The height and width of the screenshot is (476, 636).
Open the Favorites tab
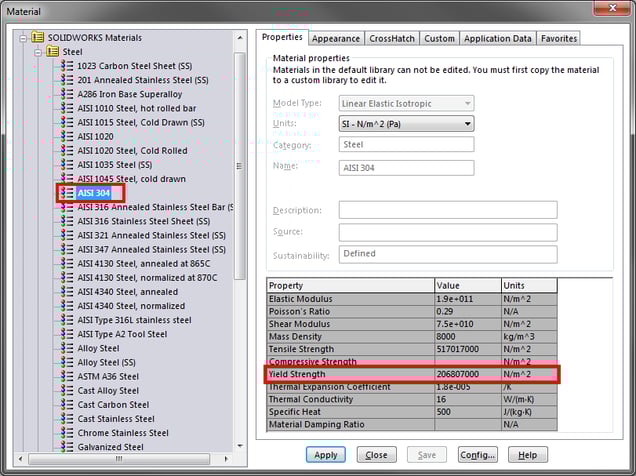coord(559,39)
